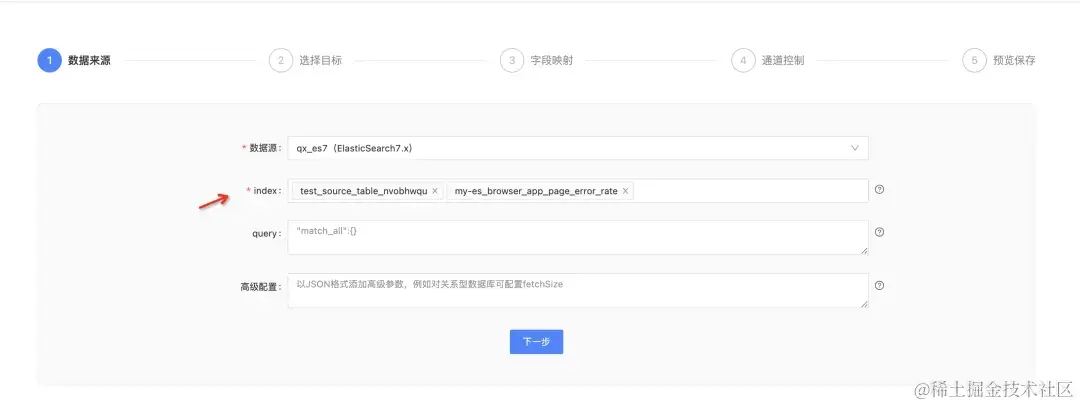
Task: Click the test_source_table_nvobhwqu tag text
Action: point(364,191)
